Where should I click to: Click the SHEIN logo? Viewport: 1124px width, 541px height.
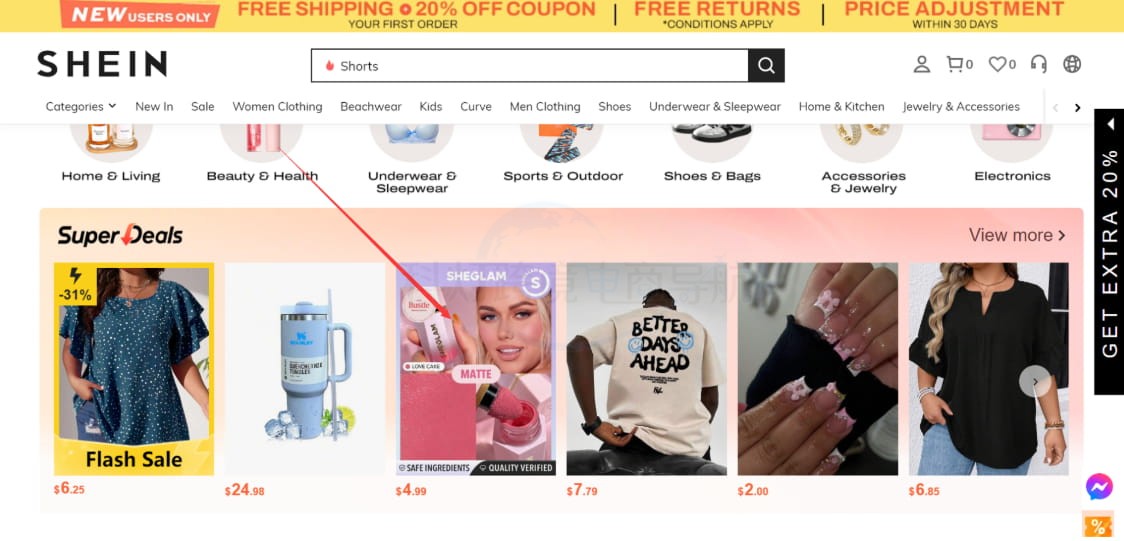102,64
